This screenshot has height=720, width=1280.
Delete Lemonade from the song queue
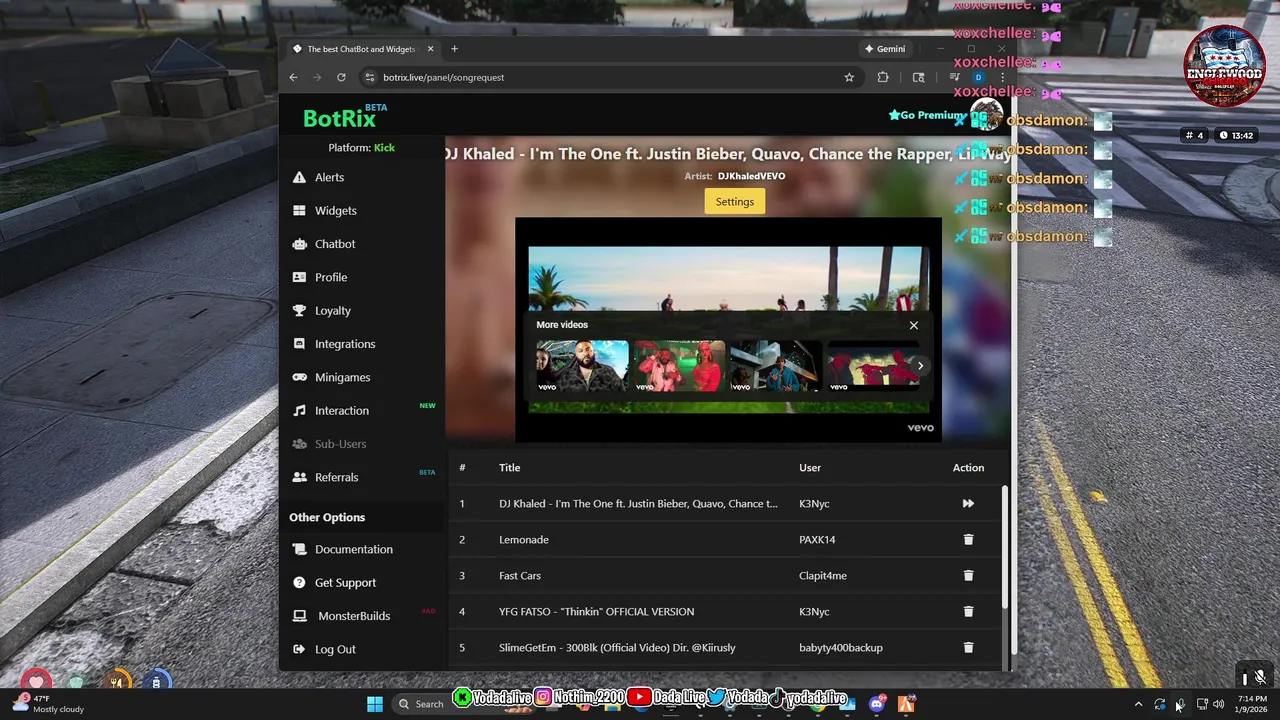(968, 539)
